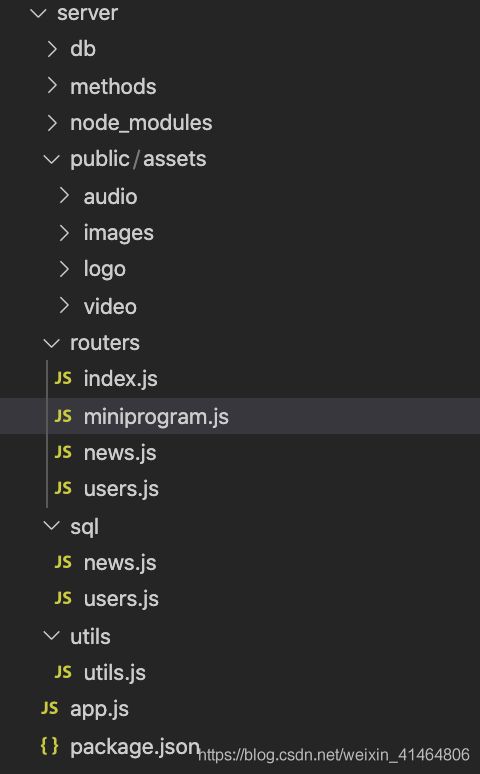
Task: Open news.js under sql folder
Action: tap(120, 562)
